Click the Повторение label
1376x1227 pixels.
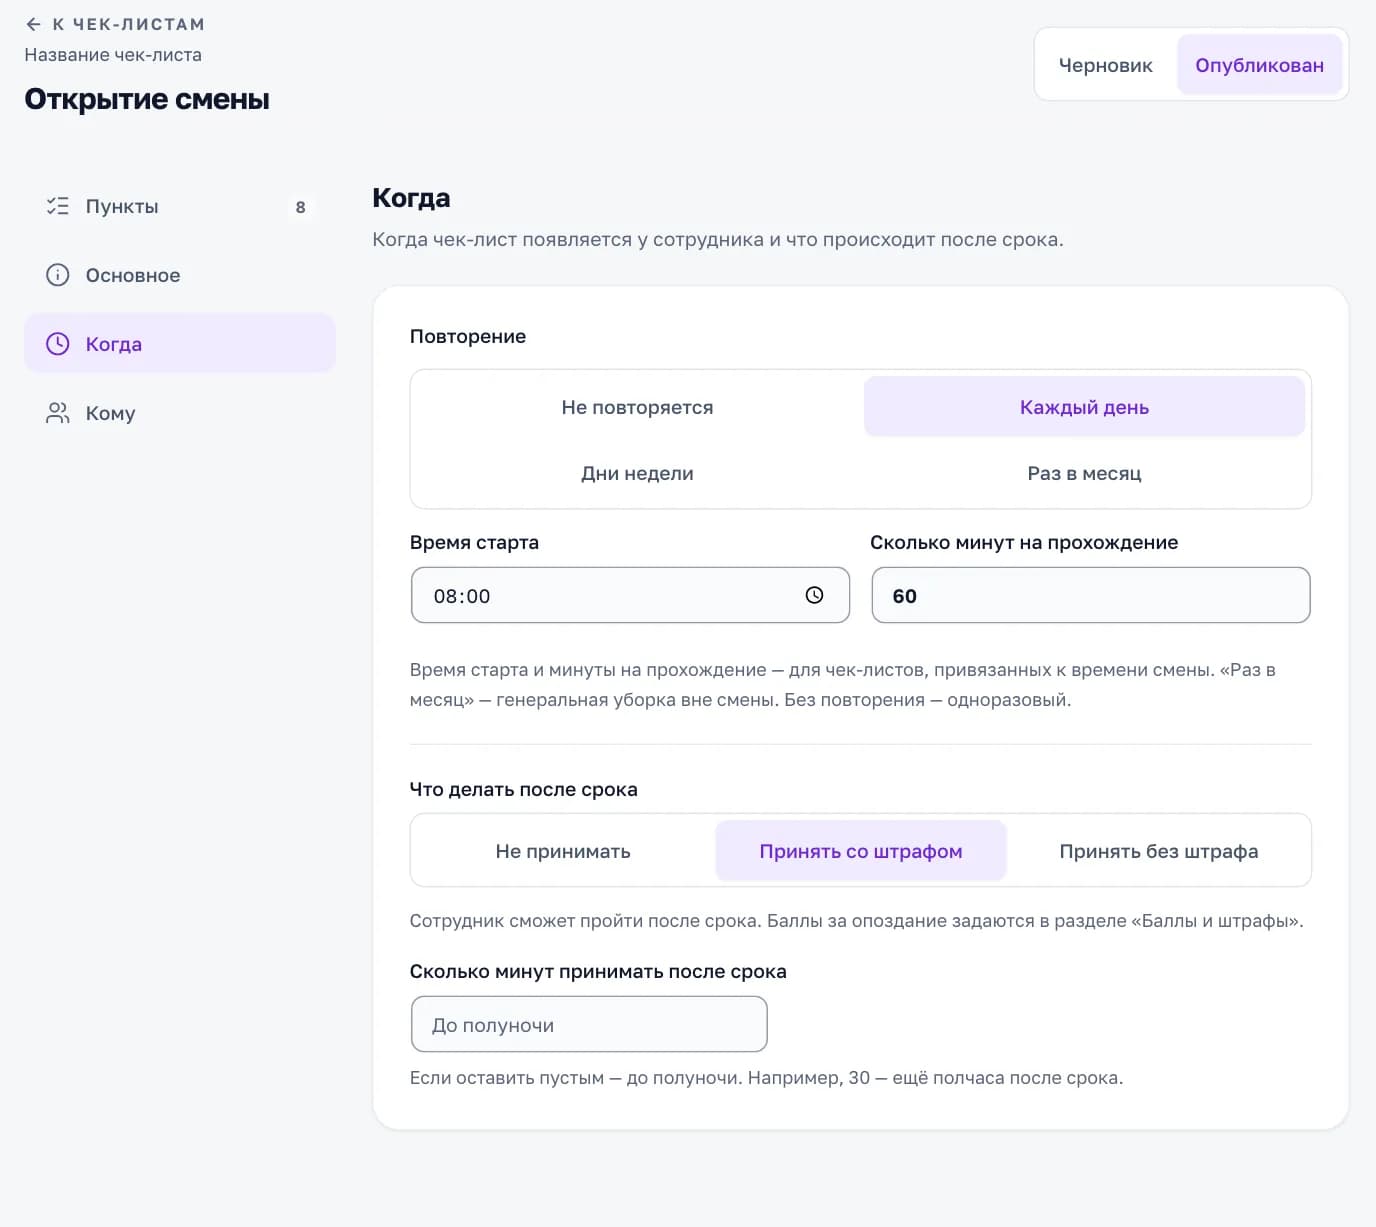coord(468,336)
